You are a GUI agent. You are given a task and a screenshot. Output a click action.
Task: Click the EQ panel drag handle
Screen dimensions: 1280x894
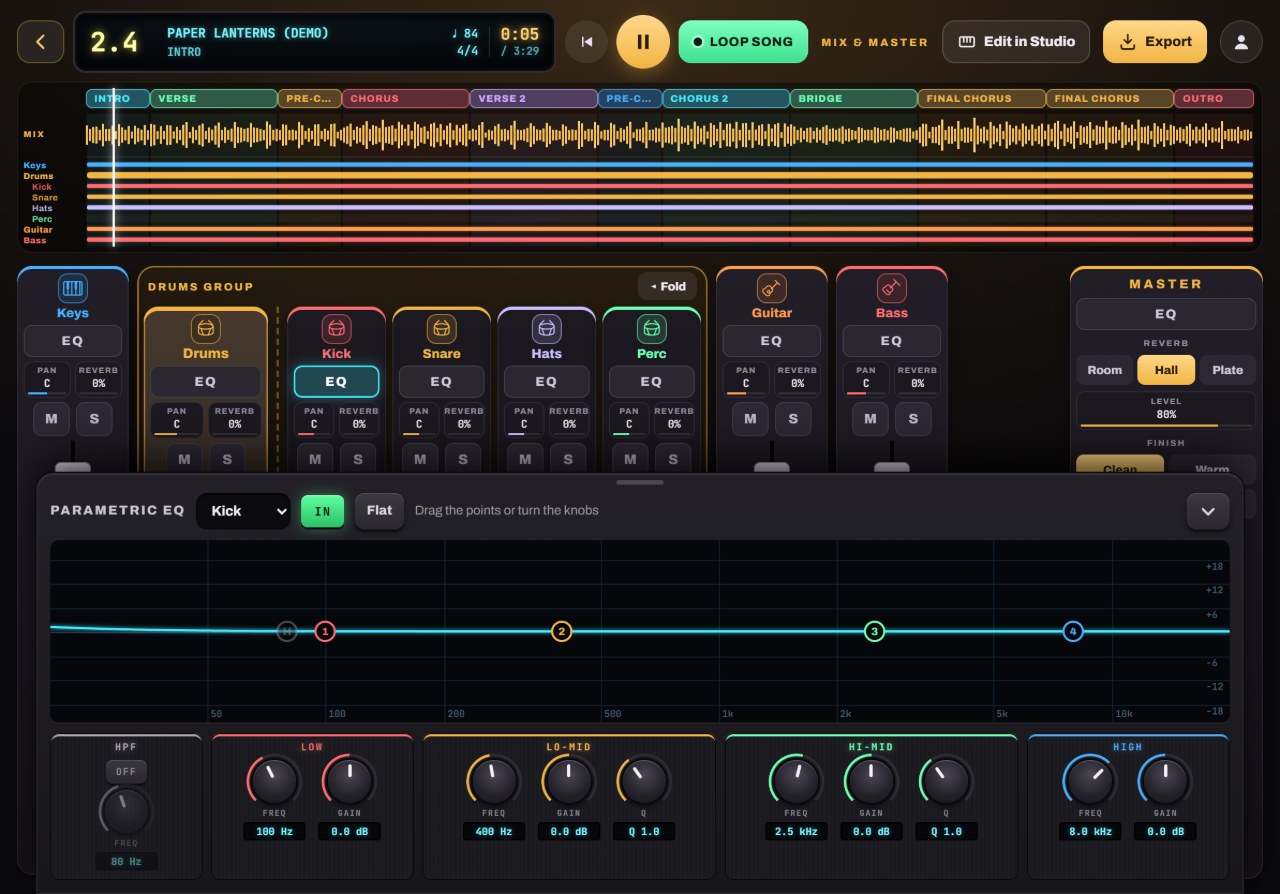point(640,482)
